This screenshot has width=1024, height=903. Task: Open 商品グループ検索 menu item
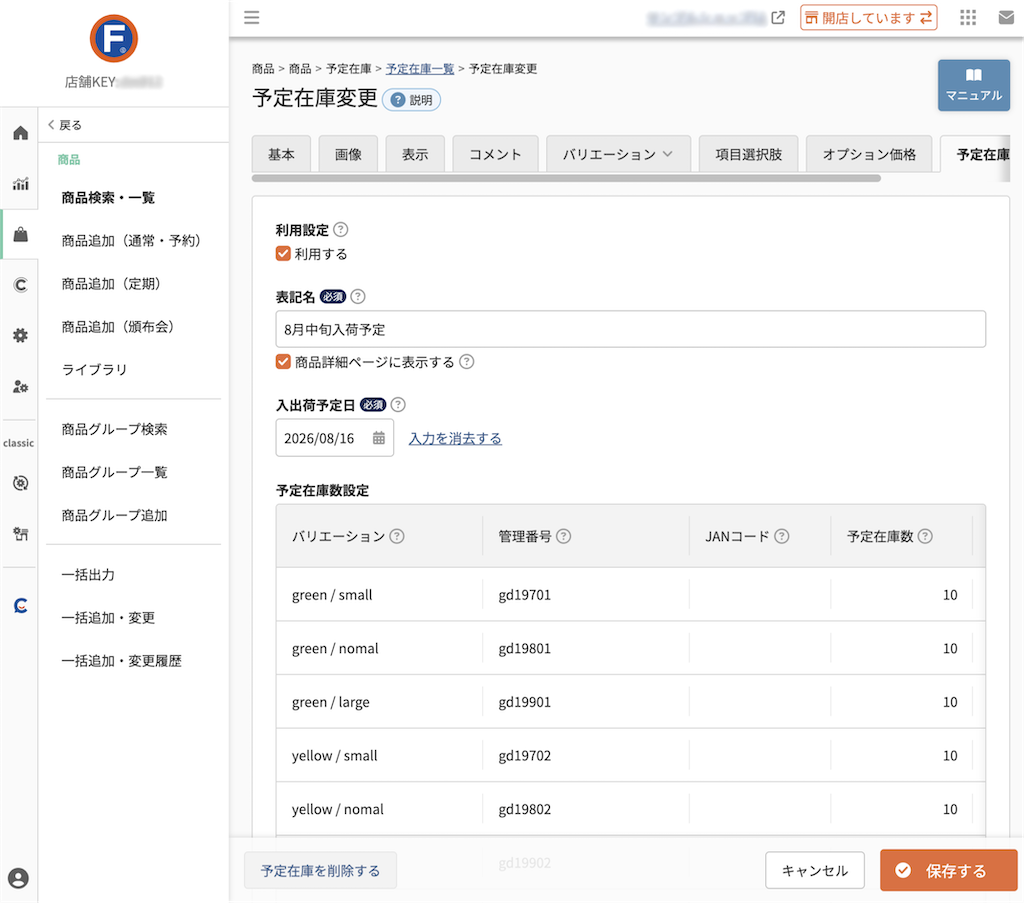tap(114, 429)
